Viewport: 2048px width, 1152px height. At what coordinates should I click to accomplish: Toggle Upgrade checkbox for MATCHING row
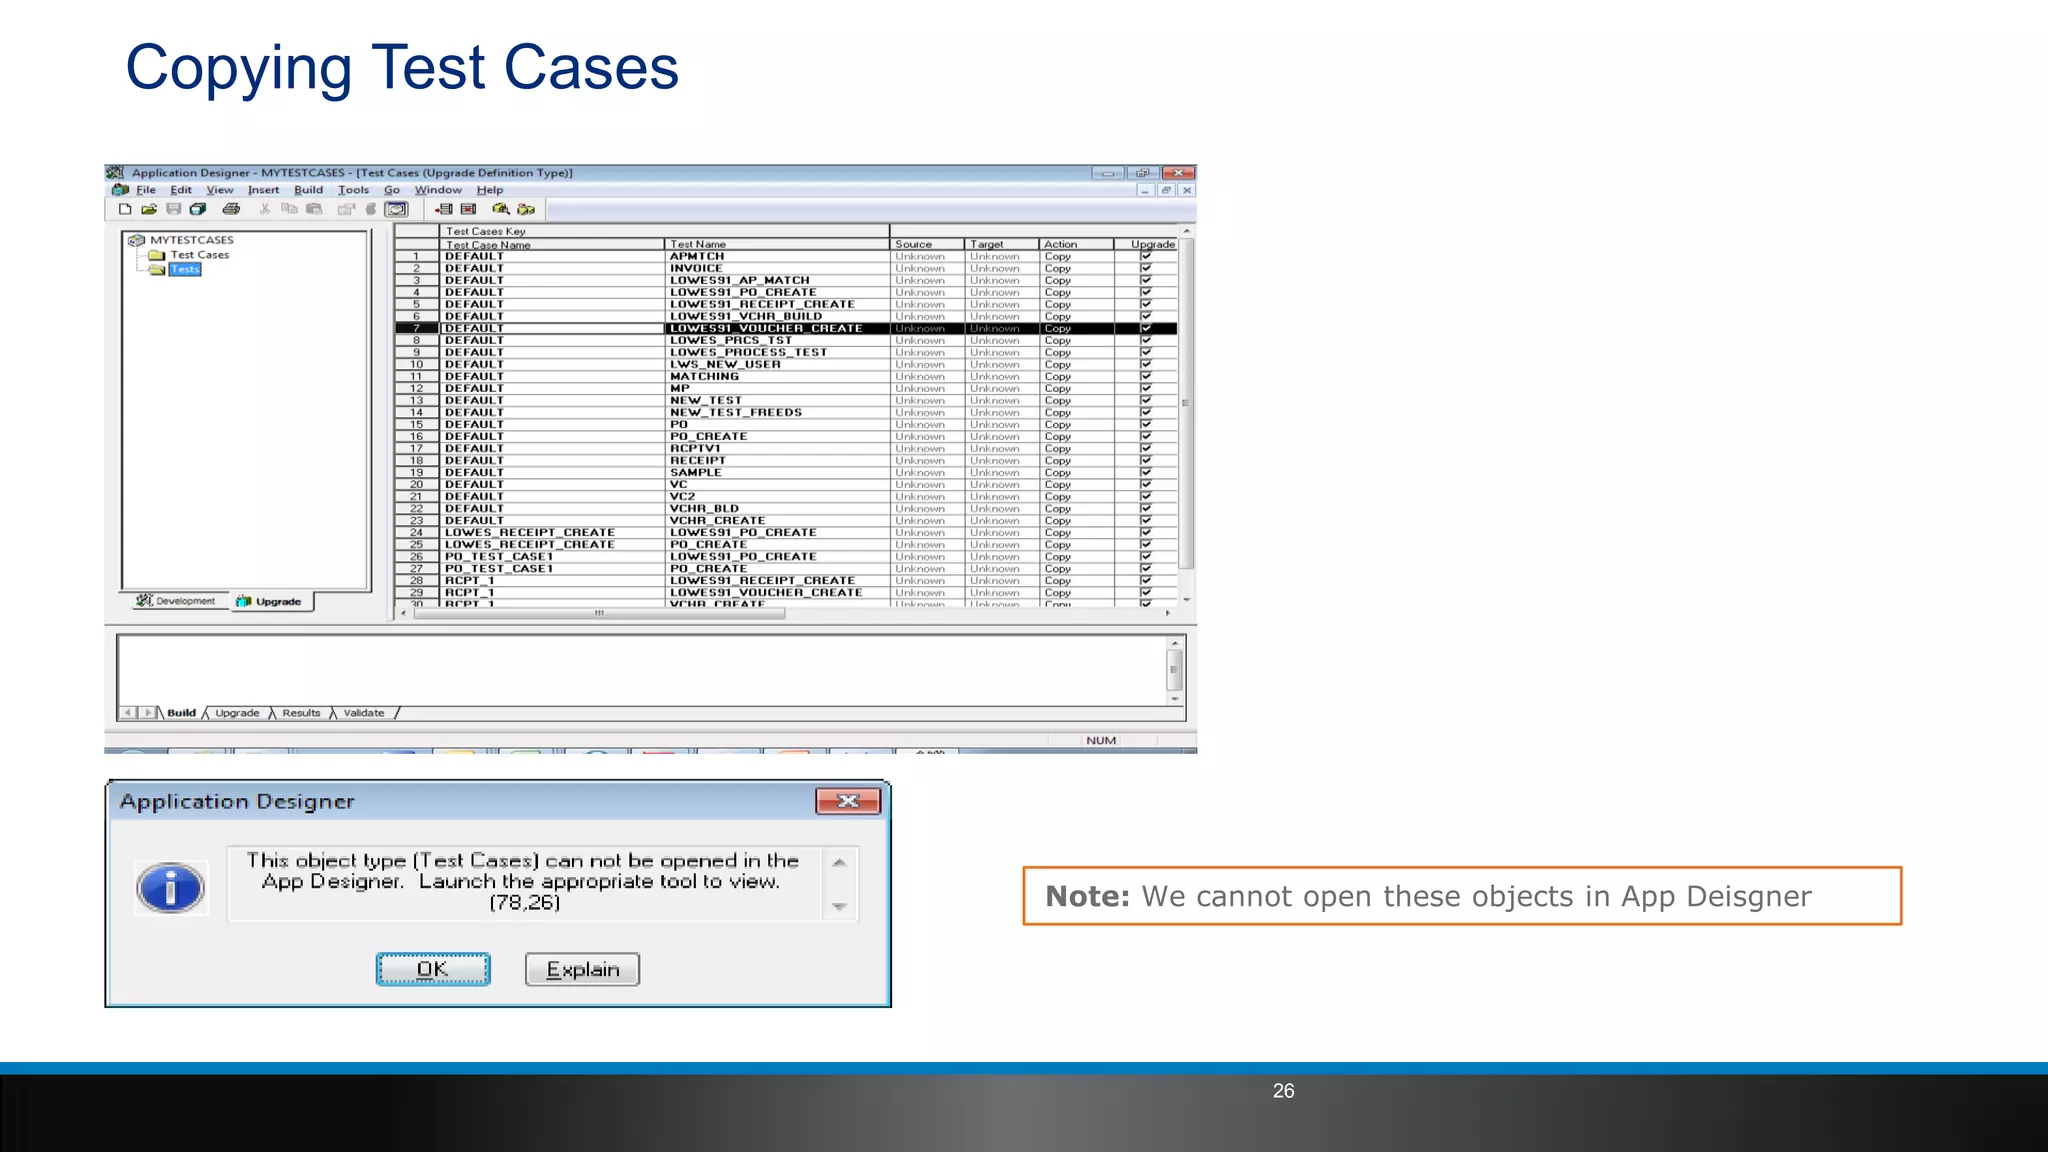(1146, 376)
